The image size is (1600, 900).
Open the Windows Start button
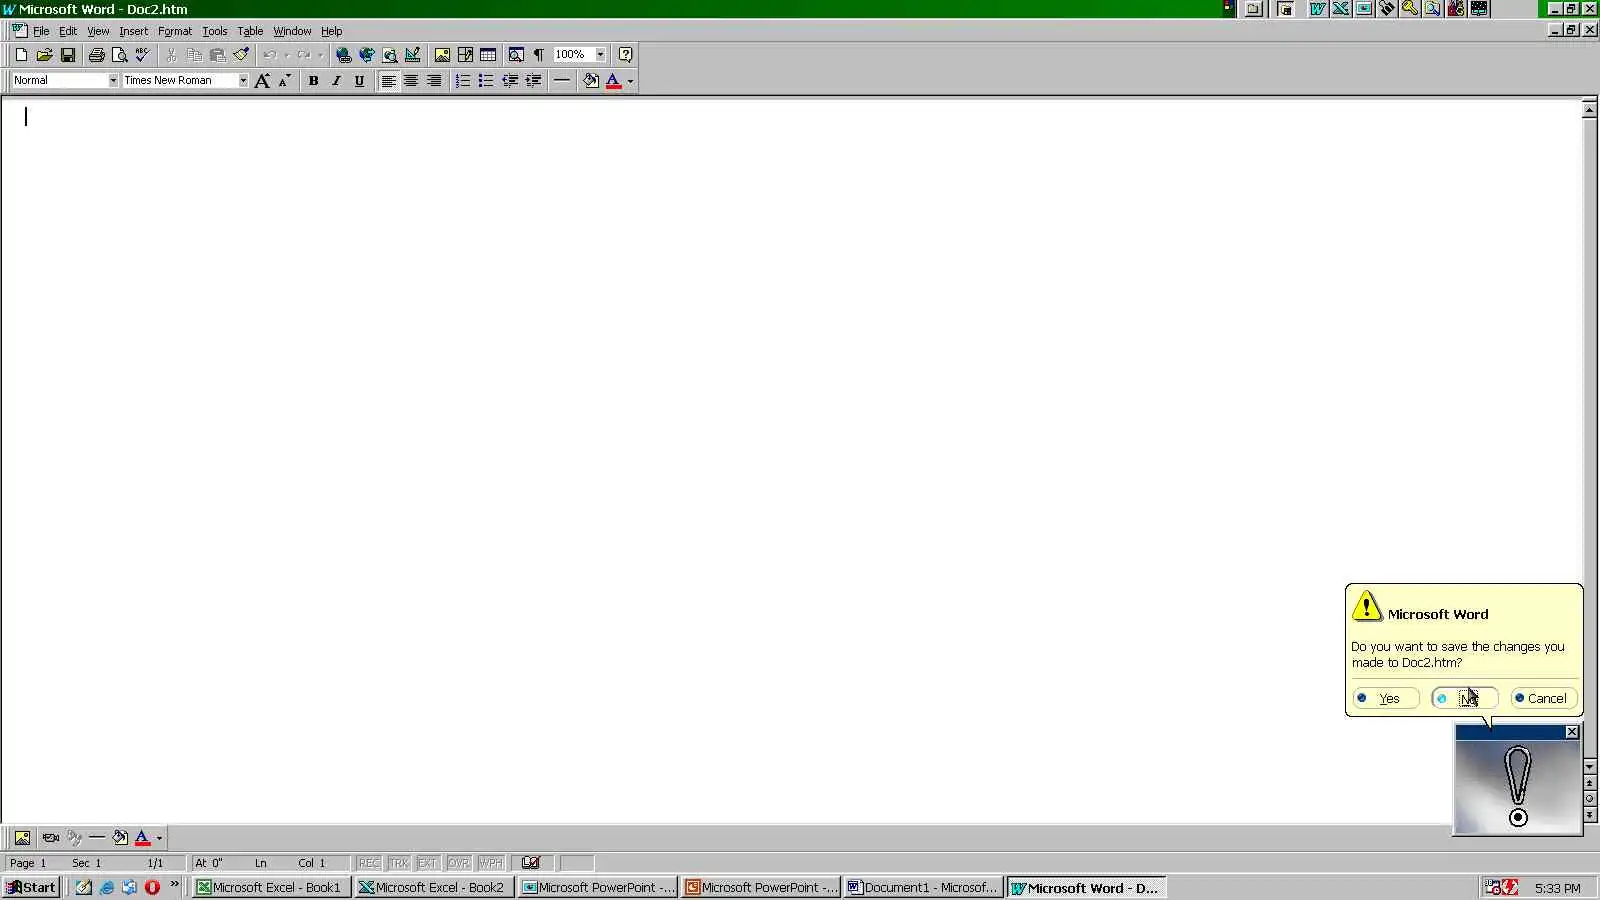click(x=31, y=887)
